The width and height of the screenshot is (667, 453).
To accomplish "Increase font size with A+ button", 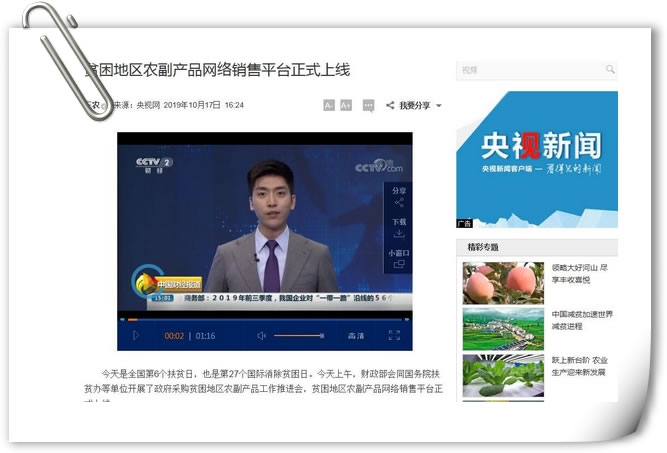I will coord(346,105).
